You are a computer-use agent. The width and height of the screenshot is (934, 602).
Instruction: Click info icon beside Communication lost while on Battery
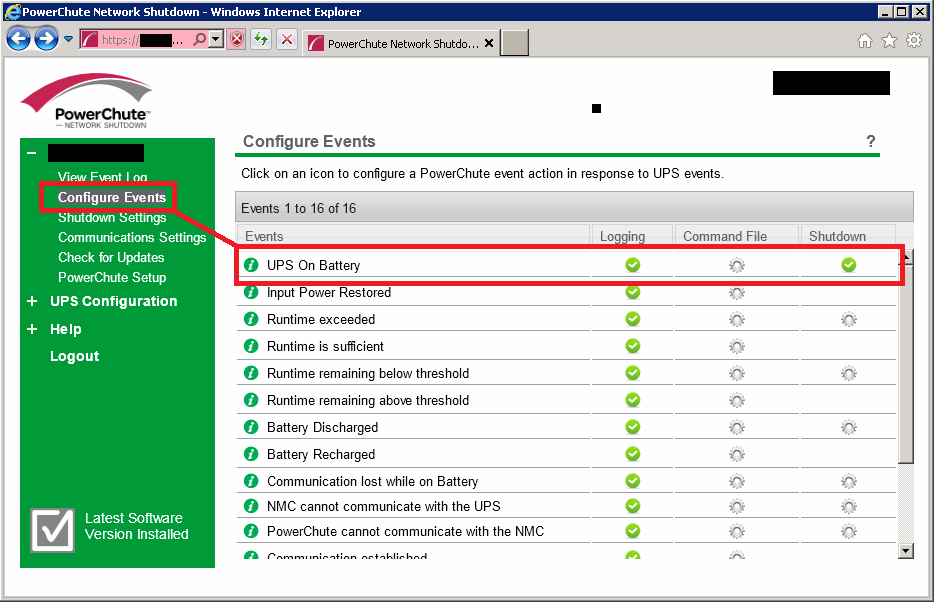pyautogui.click(x=251, y=481)
